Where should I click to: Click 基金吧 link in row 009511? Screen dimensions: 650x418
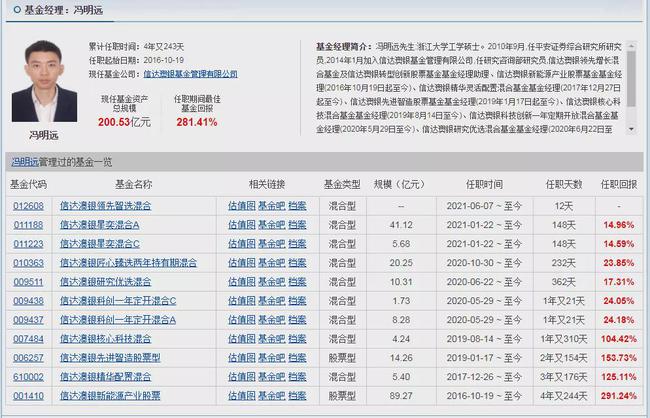[x=272, y=282]
